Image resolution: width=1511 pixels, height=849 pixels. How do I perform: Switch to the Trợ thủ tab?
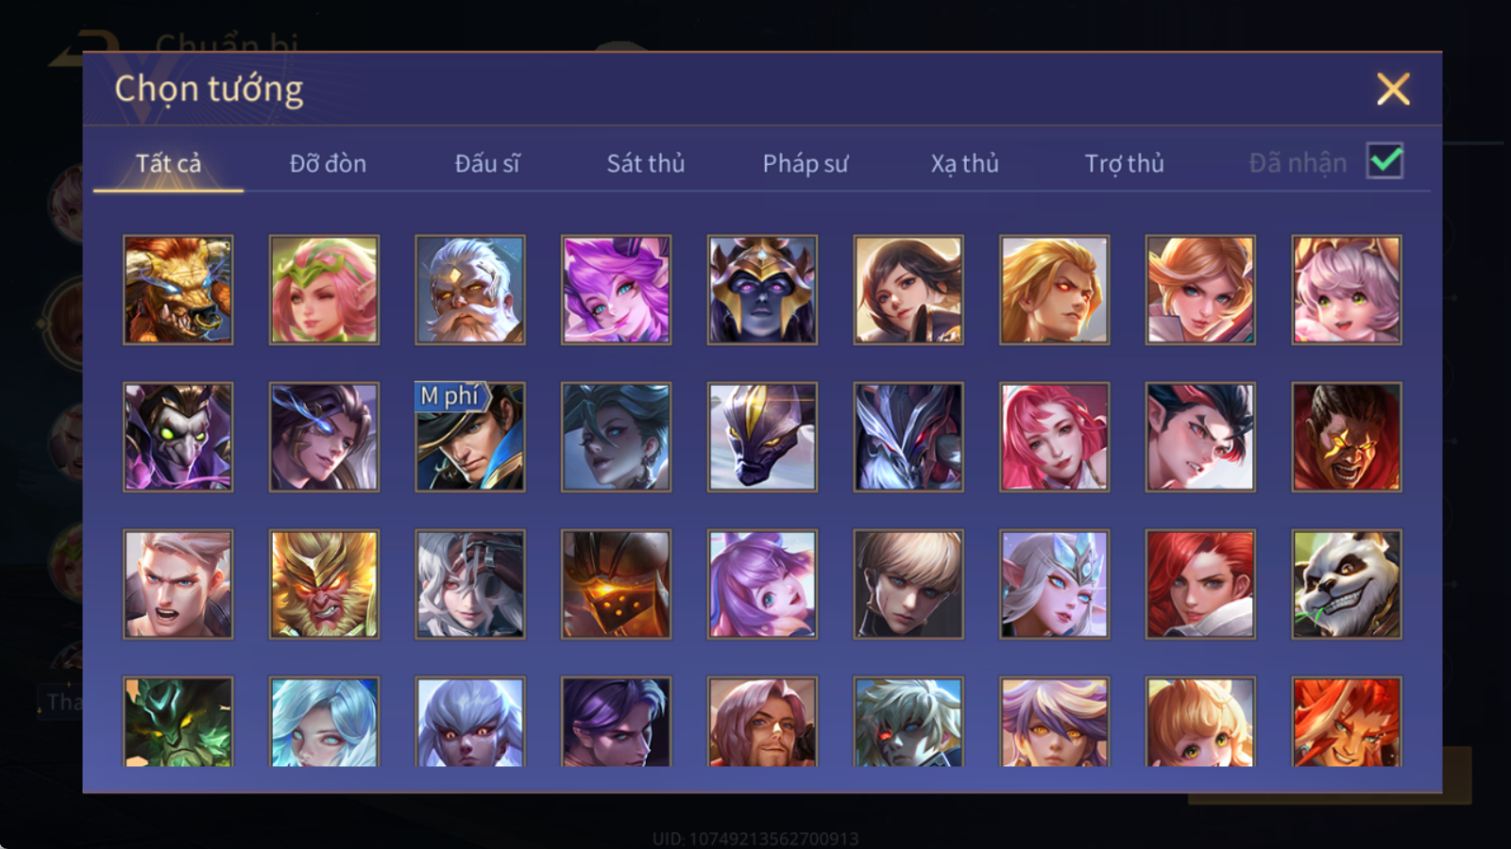[x=1124, y=163]
